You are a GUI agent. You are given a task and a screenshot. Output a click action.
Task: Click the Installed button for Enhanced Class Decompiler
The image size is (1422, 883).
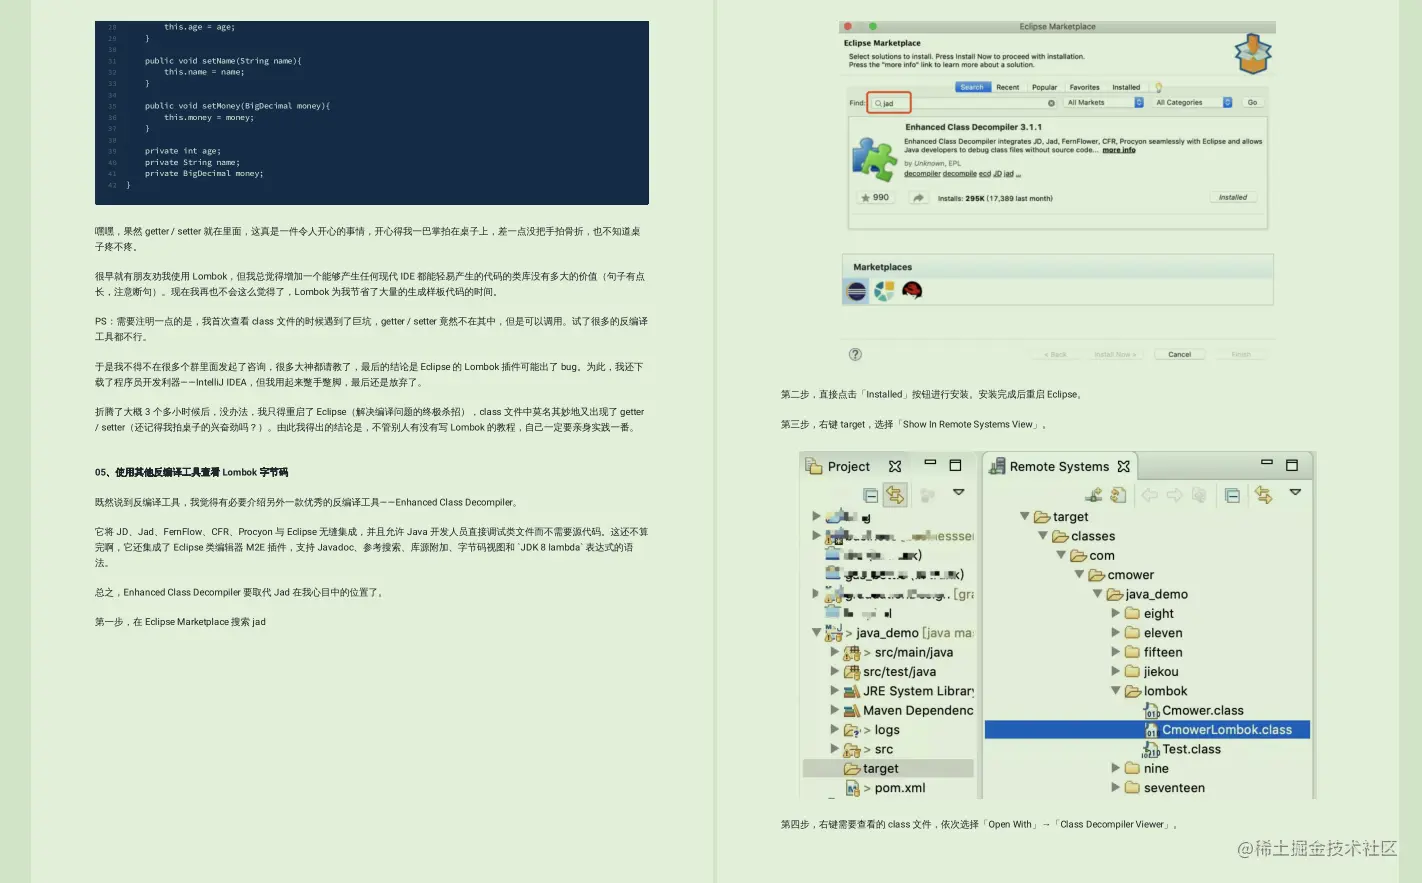[x=1233, y=197]
